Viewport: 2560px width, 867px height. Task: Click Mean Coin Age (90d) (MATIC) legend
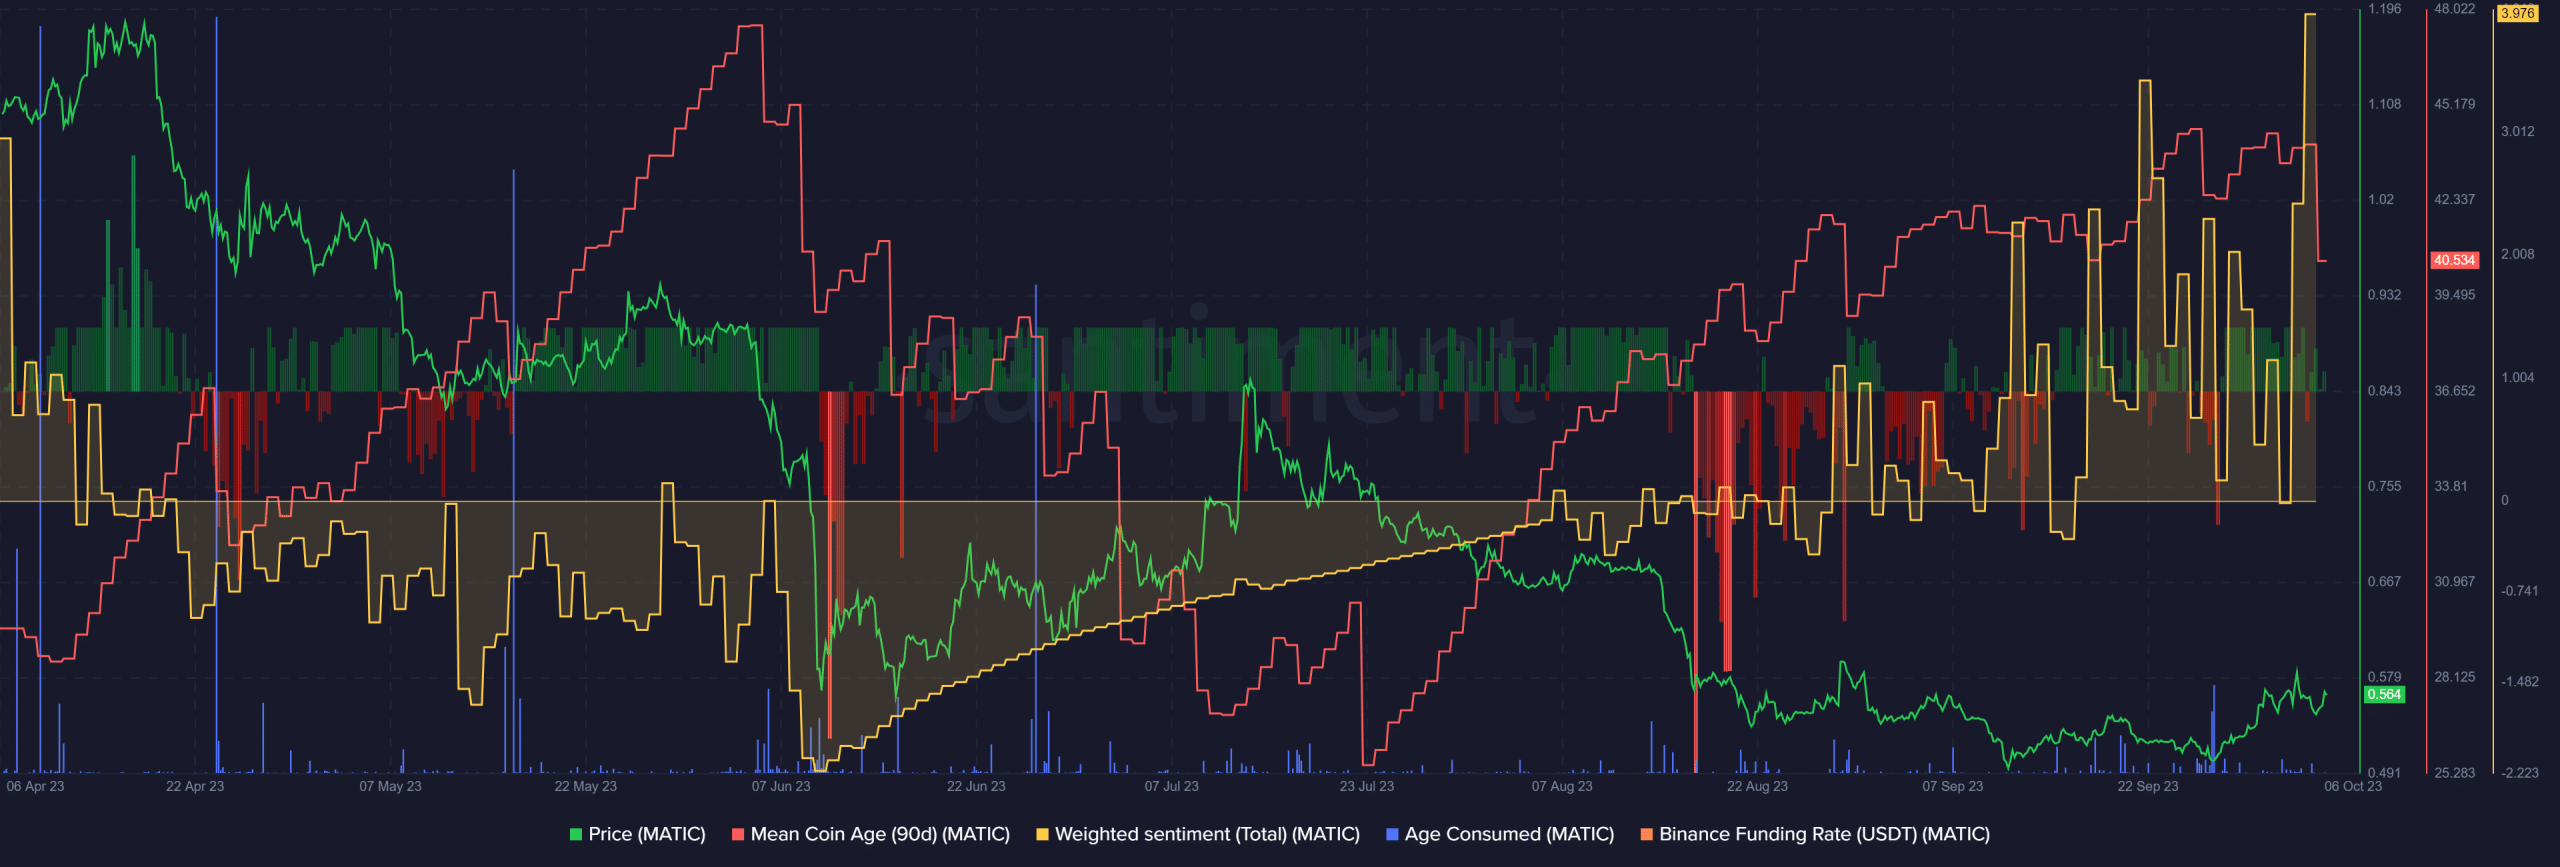[880, 834]
